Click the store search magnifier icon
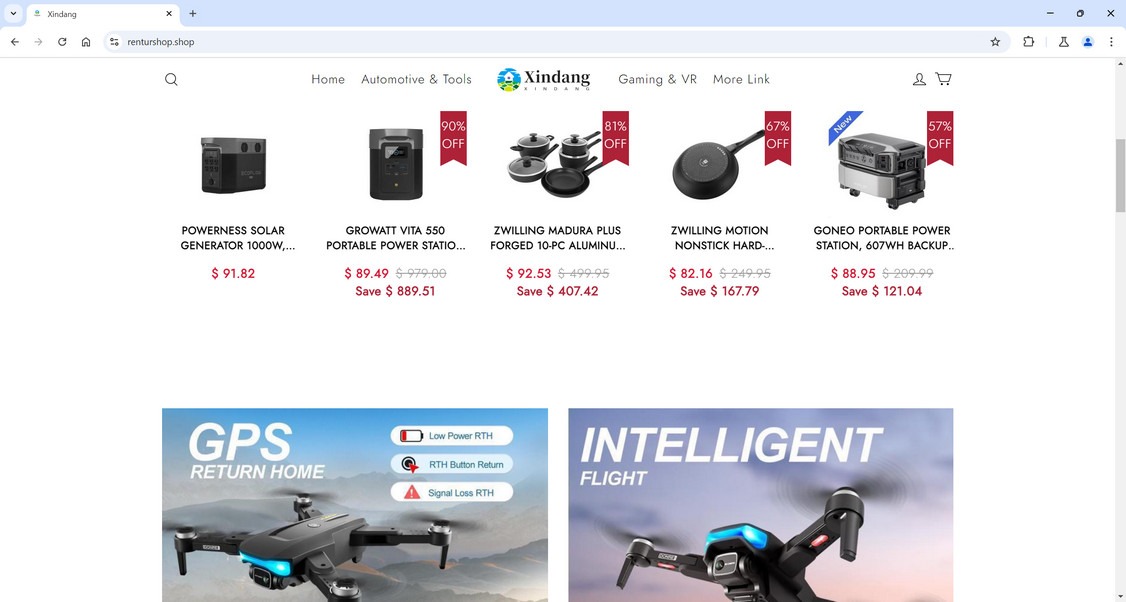This screenshot has width=1126, height=602. pyautogui.click(x=171, y=79)
